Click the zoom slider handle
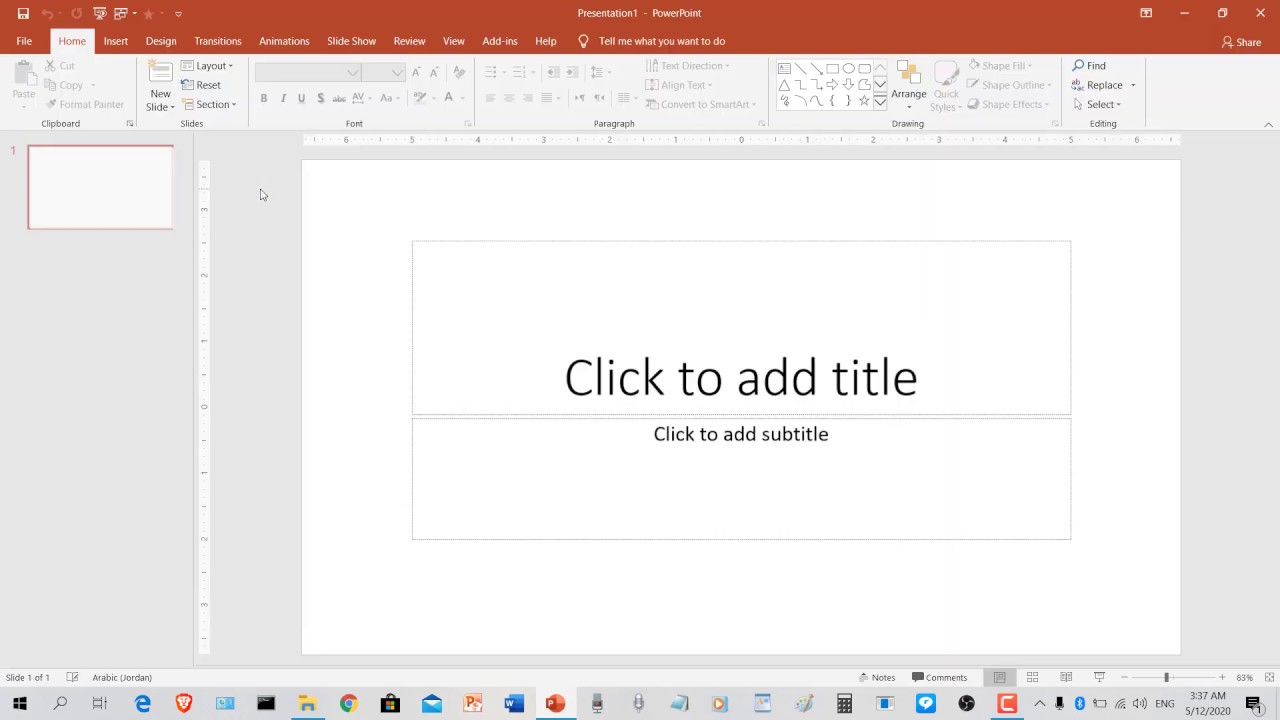The height and width of the screenshot is (720, 1280). 1166,678
